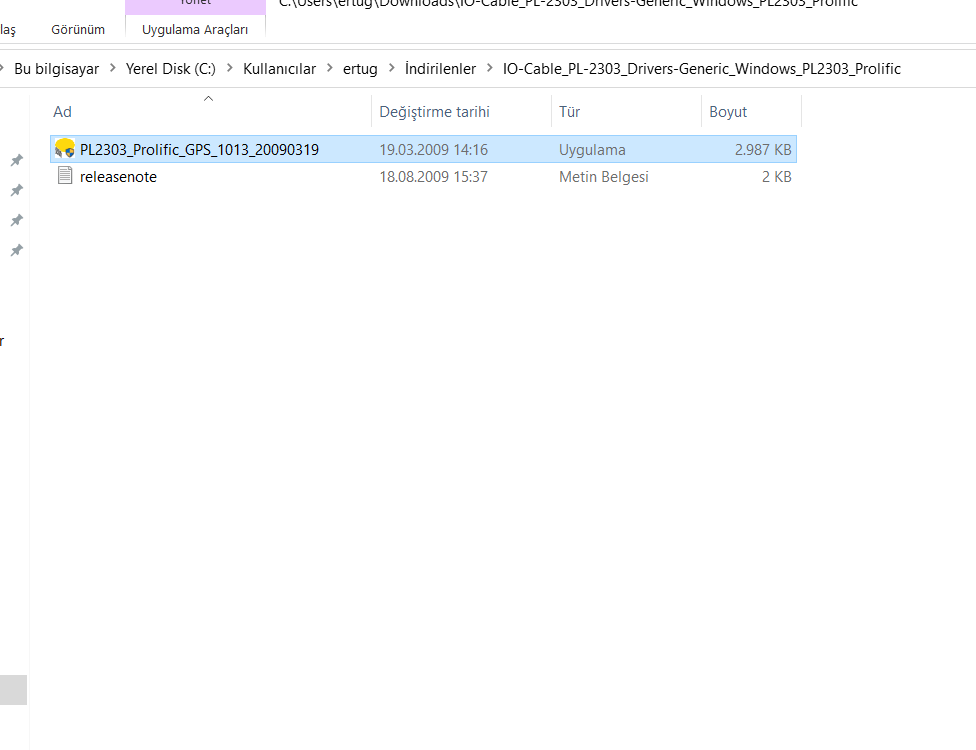Open the Uygulama Araçları ribbon tab
The image size is (976, 750).
click(195, 29)
